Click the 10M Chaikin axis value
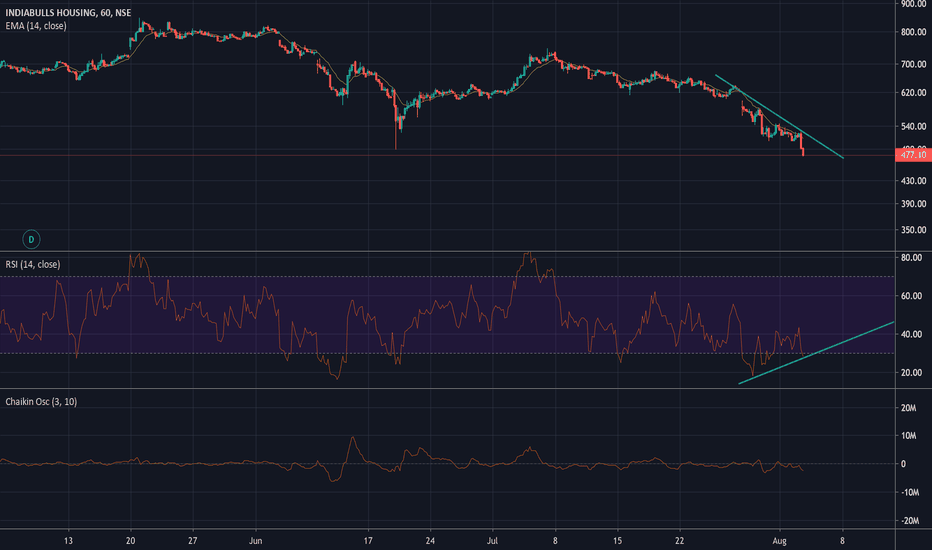 coord(908,436)
